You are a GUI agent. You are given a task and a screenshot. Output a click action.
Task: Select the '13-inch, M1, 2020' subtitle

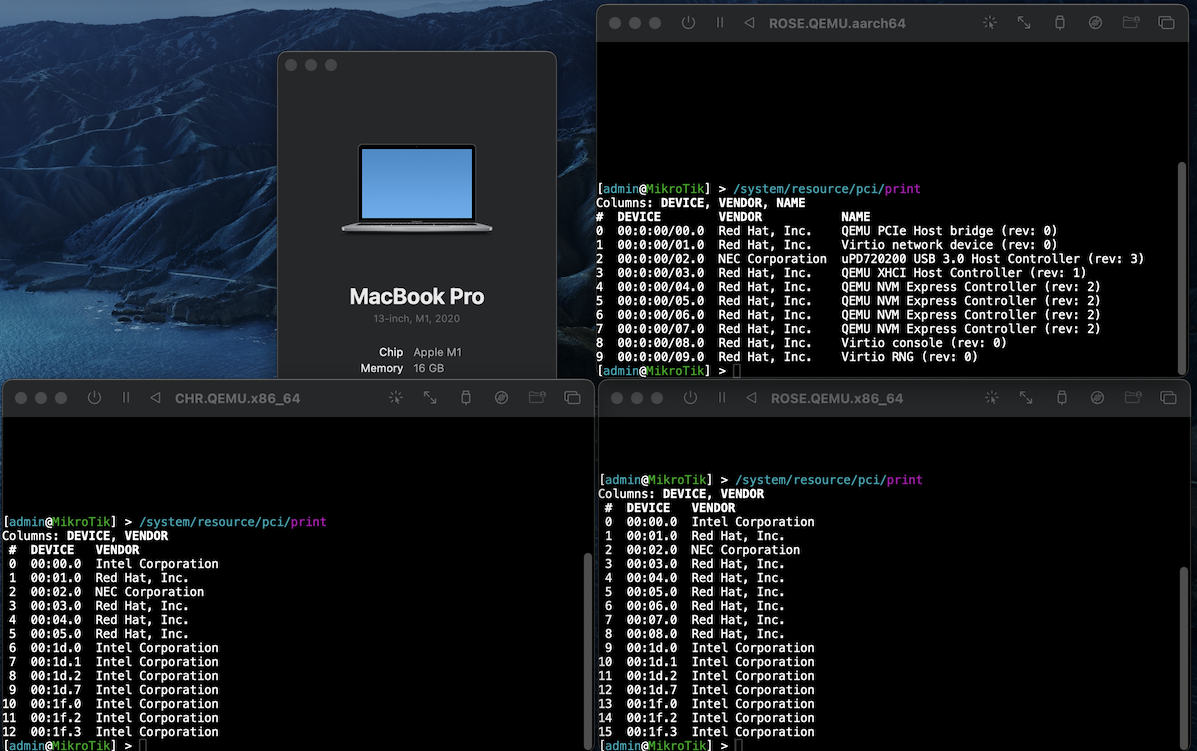tap(417, 318)
